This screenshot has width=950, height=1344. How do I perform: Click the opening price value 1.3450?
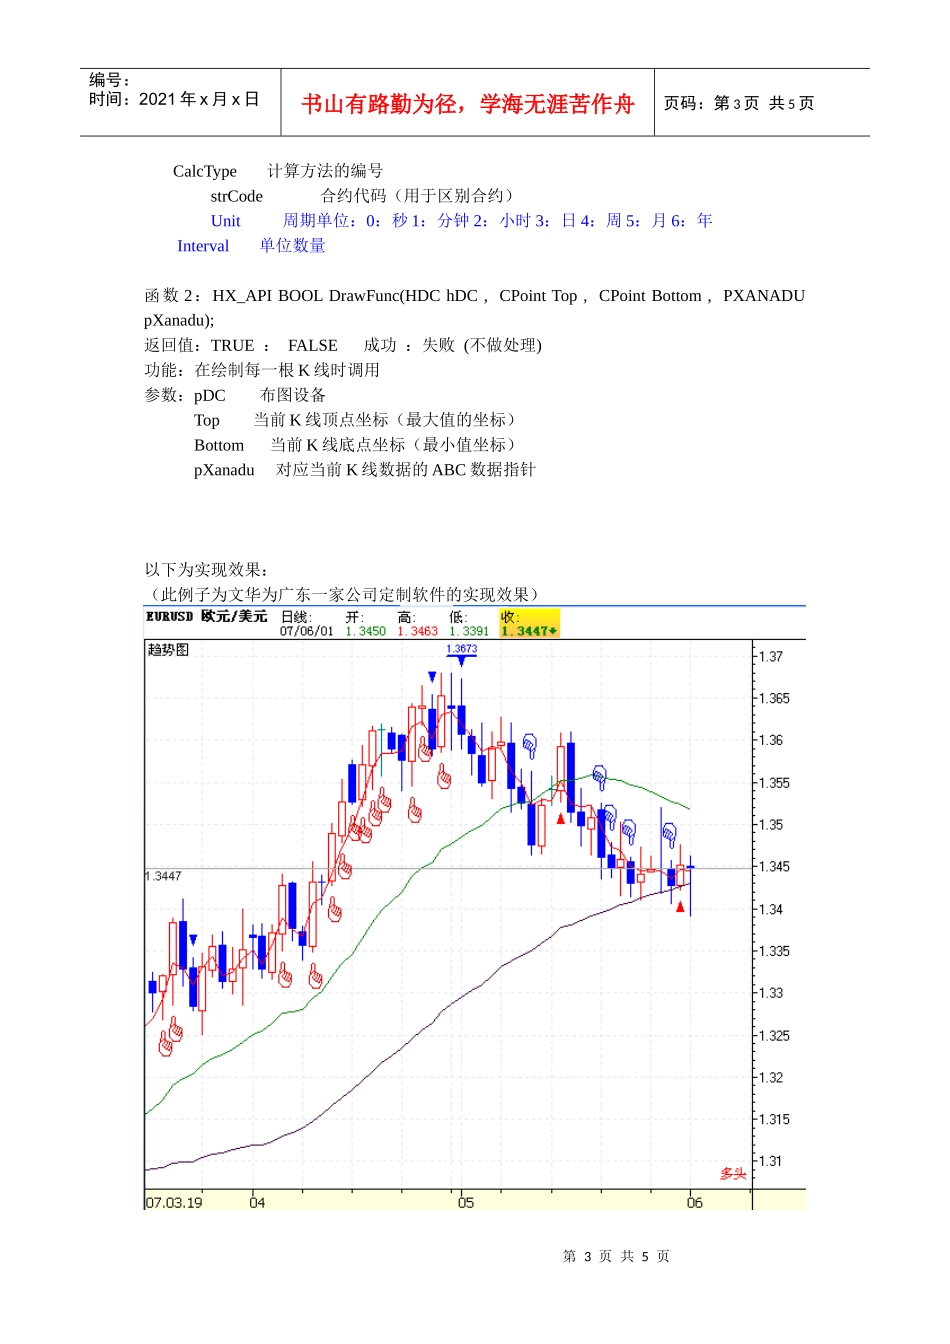pyautogui.click(x=365, y=631)
